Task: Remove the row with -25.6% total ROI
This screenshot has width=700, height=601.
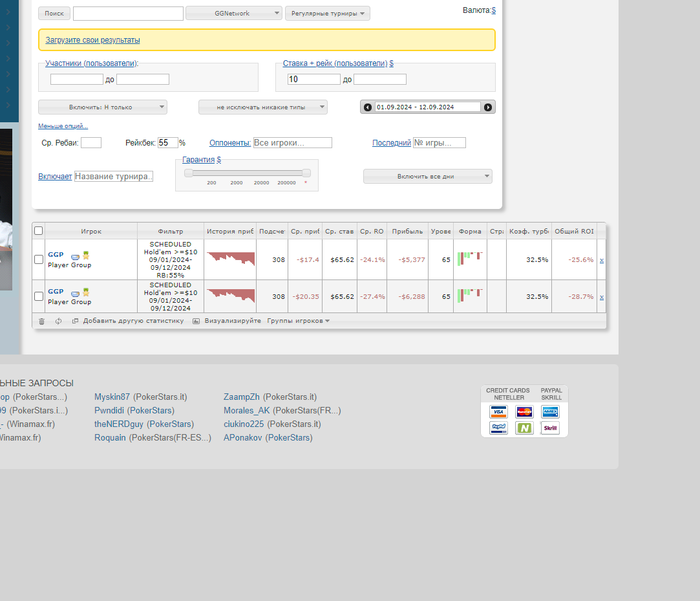Action: (602, 260)
